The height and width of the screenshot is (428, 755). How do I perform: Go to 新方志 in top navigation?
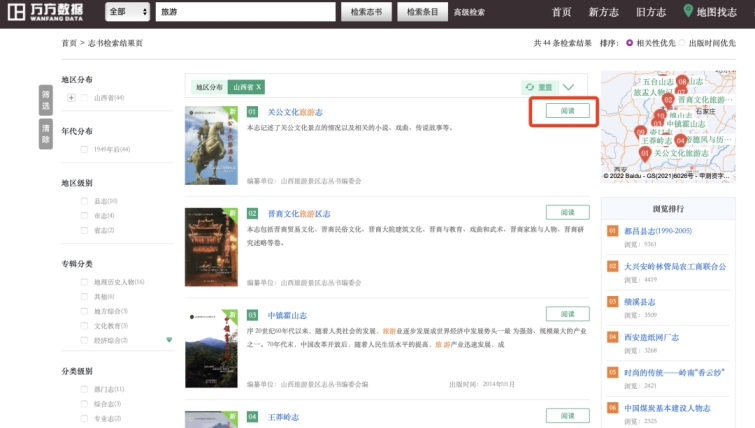click(603, 12)
